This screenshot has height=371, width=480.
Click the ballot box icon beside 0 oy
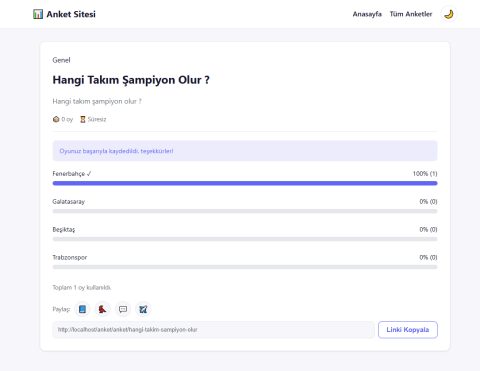[56, 119]
